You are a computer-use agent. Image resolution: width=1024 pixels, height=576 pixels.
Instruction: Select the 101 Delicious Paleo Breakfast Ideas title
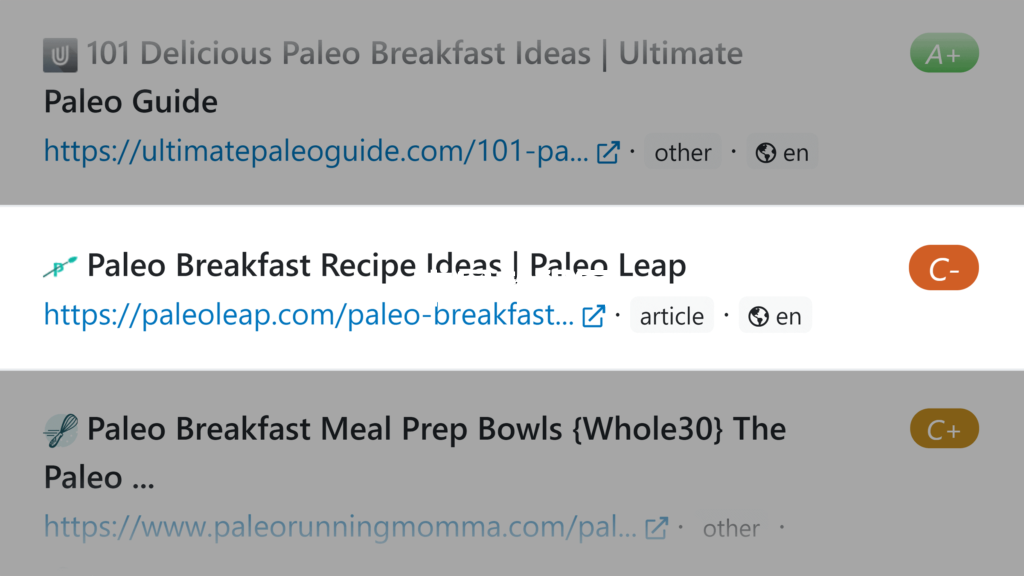click(x=393, y=78)
